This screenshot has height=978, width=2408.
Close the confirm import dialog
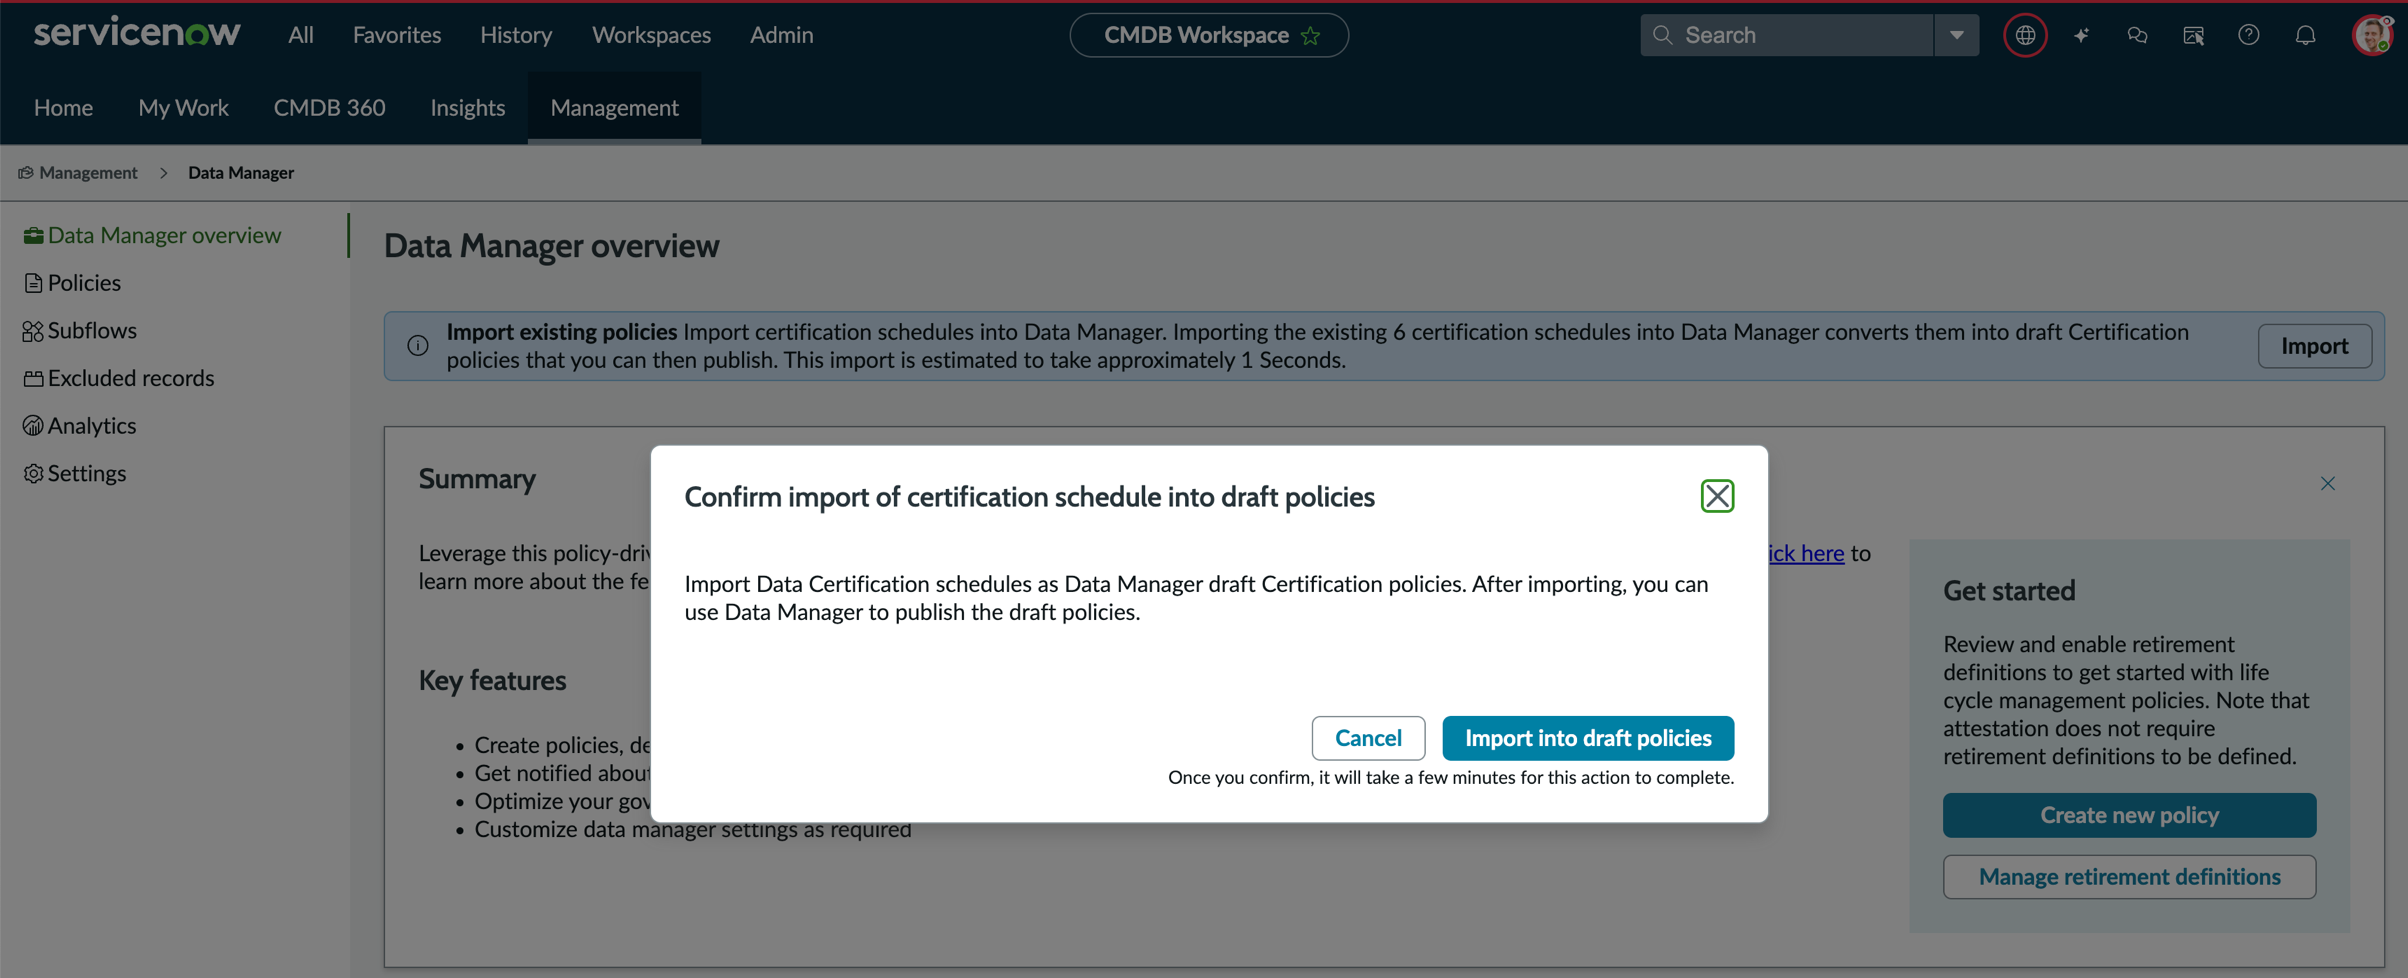[1717, 496]
